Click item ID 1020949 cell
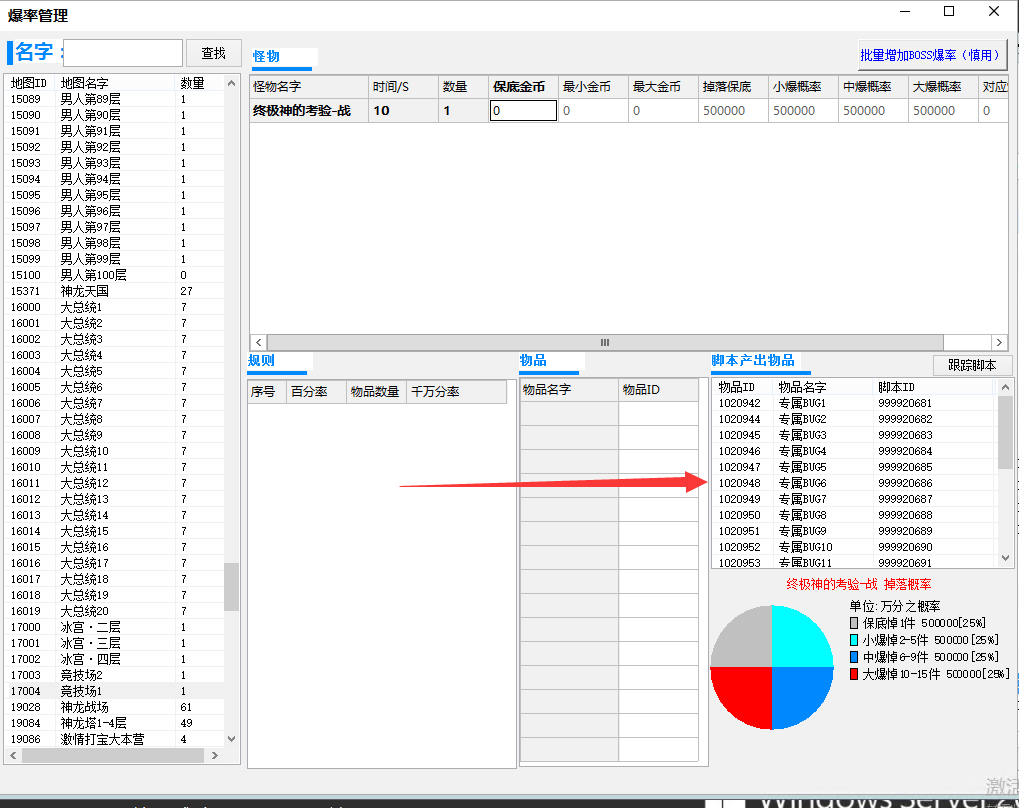The image size is (1019, 808). (740, 499)
